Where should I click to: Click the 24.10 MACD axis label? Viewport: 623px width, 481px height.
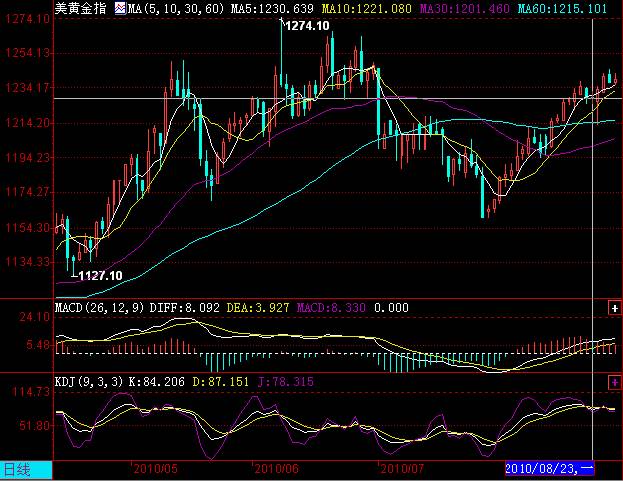click(35, 317)
